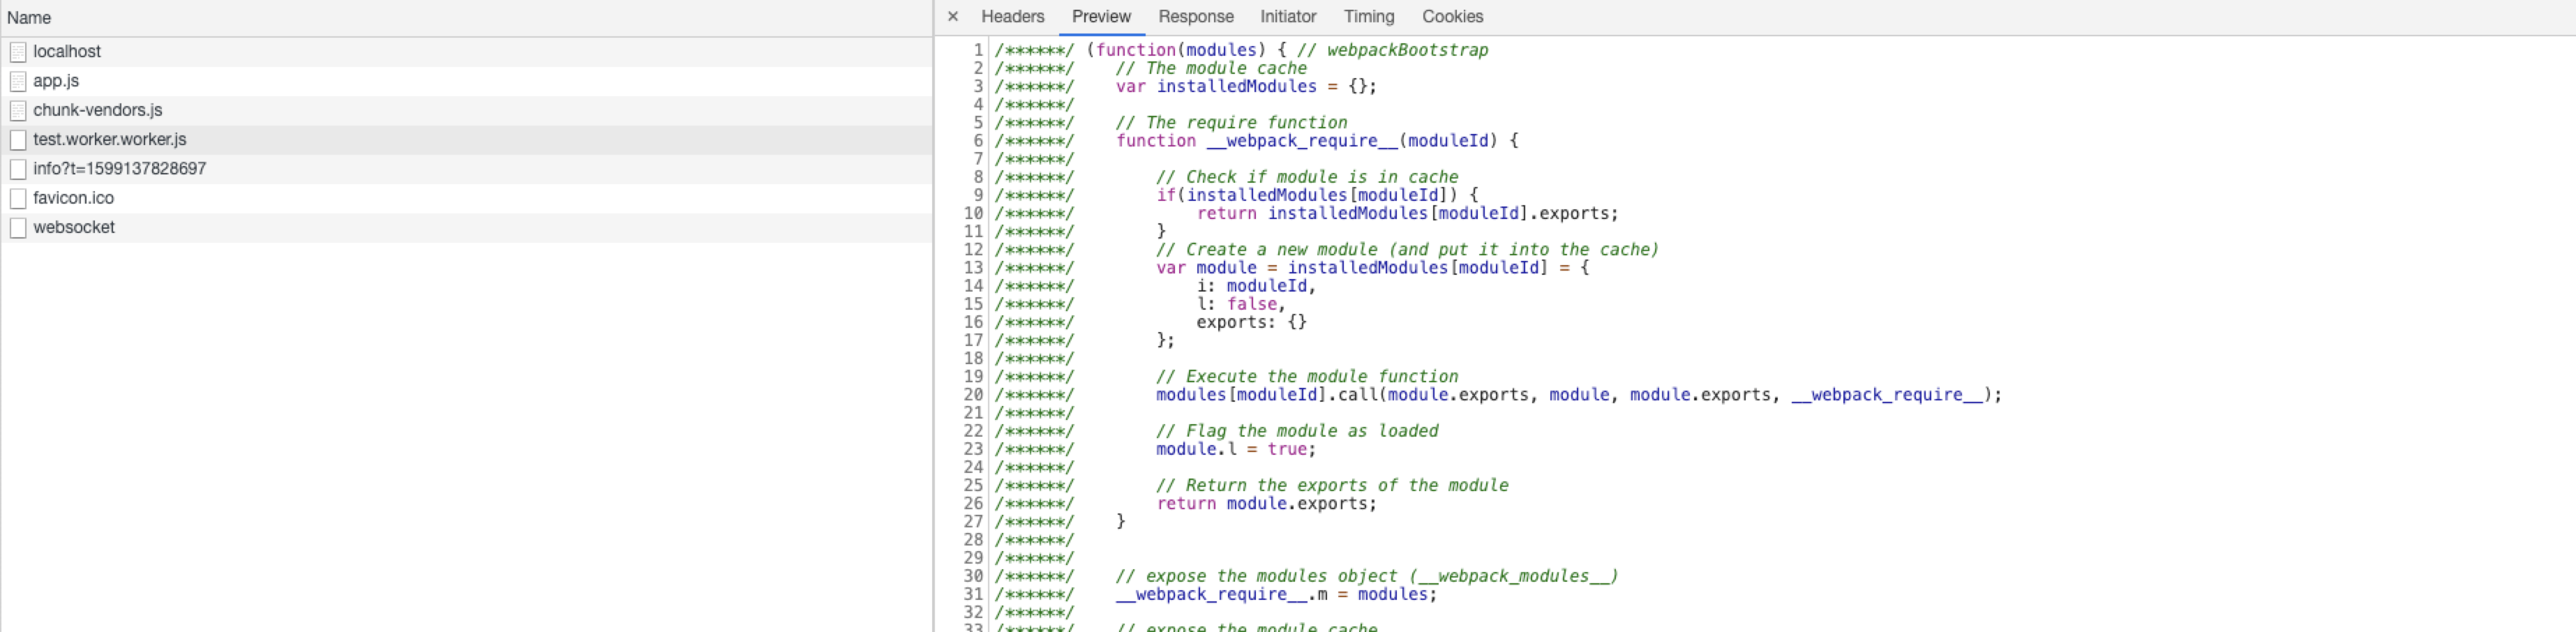2576x632 pixels.
Task: Open the Response tab
Action: (x=1195, y=16)
